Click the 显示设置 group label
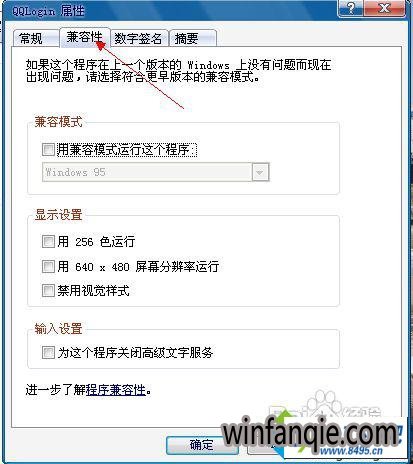The width and height of the screenshot is (413, 464). click(x=58, y=215)
